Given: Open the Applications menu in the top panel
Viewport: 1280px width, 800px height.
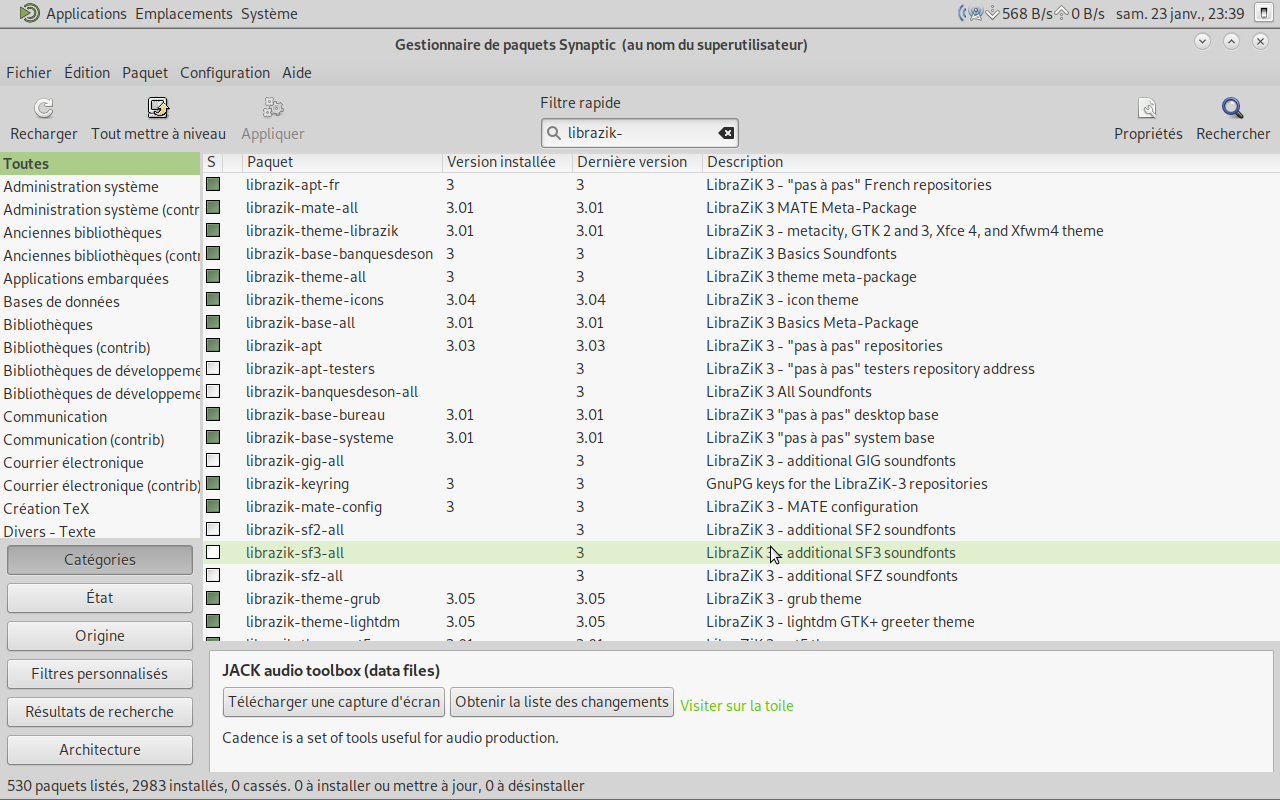Looking at the screenshot, I should [x=86, y=13].
